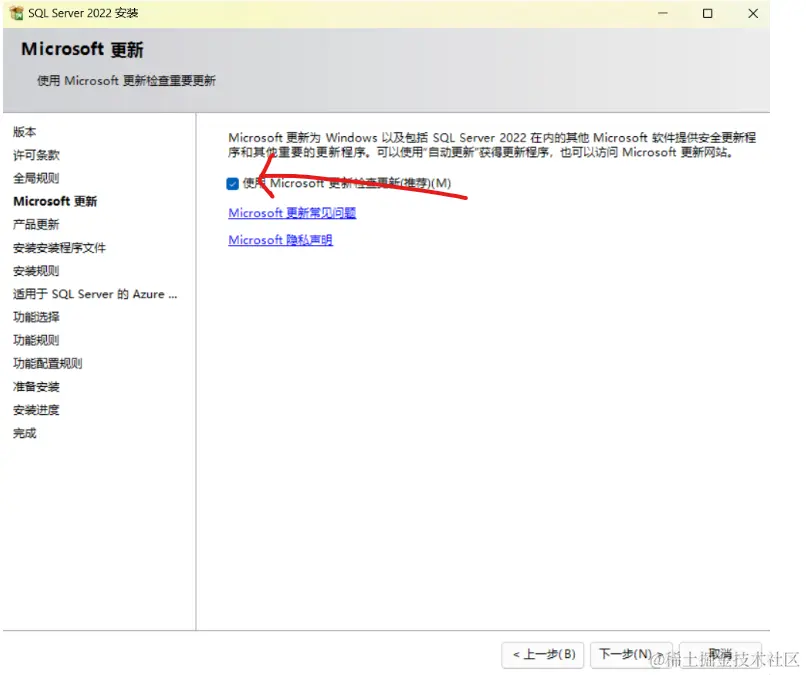Image resolution: width=806 pixels, height=675 pixels.
Task: Open the Microsoft 更新常见问题 link
Action: point(292,213)
